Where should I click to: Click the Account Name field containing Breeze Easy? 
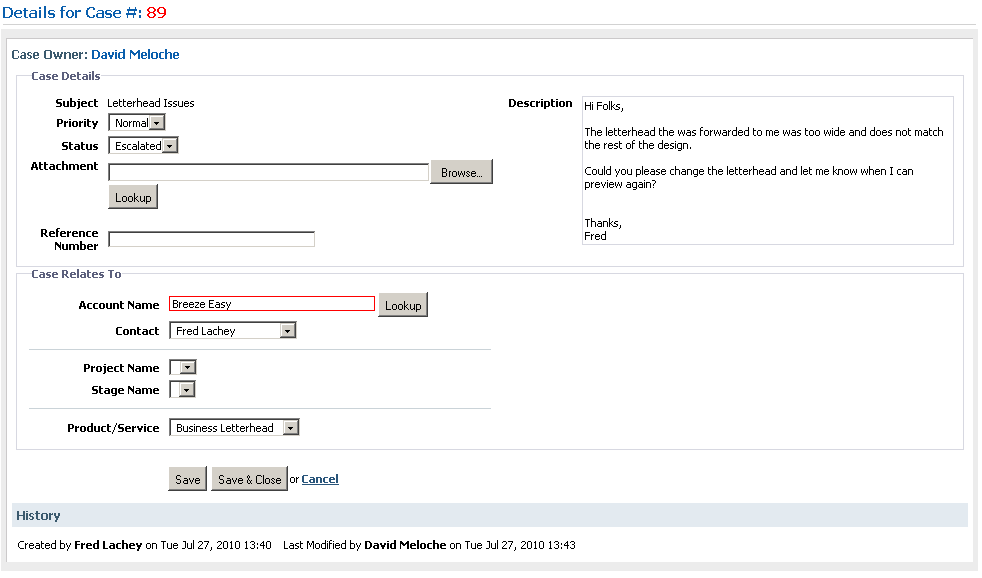[x=272, y=304]
